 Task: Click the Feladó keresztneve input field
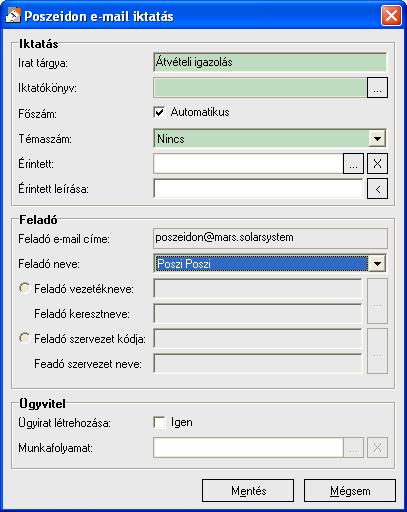(258, 314)
